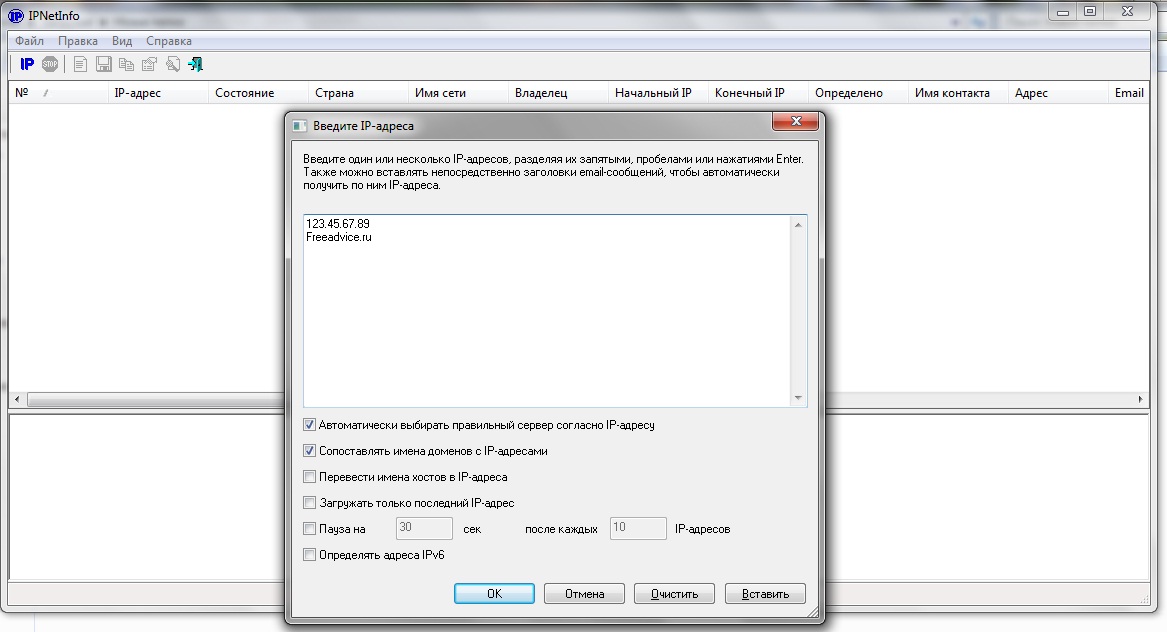Uncheck Автоматически выбирать правильный сервер
The width and height of the screenshot is (1167, 632).
pos(310,425)
